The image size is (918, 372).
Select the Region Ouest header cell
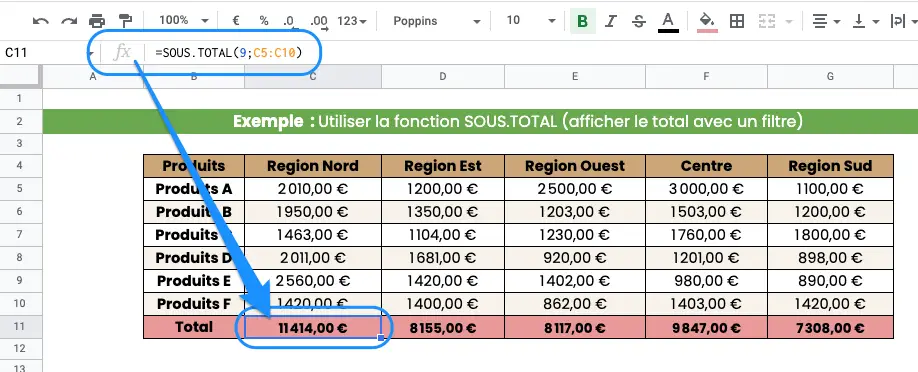tap(575, 166)
